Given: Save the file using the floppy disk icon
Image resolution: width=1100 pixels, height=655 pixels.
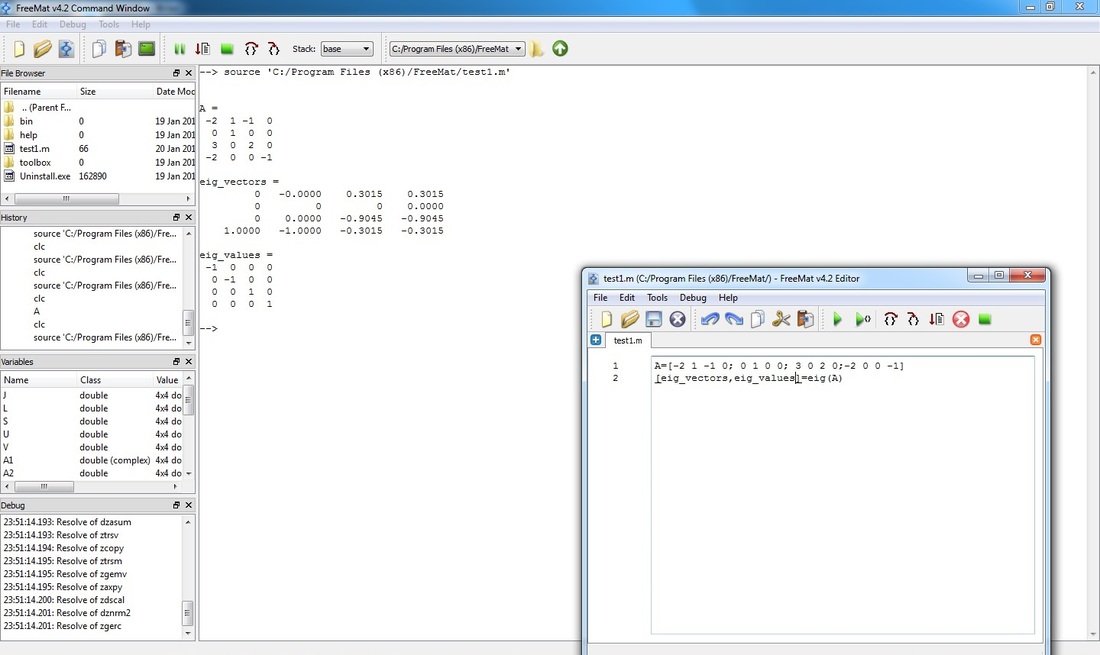Looking at the screenshot, I should 654,319.
